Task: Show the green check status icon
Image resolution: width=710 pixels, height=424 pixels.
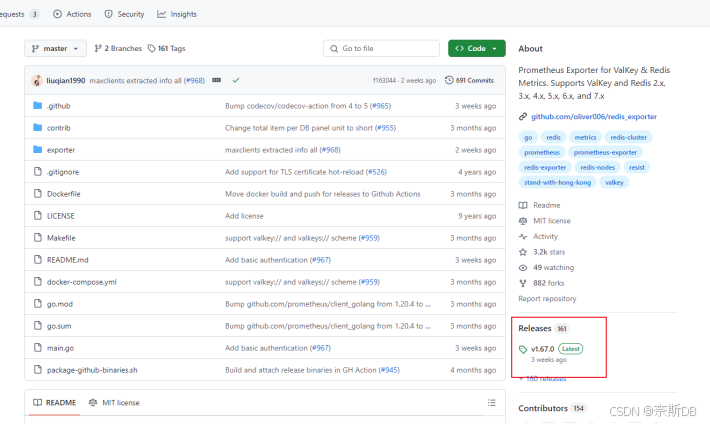Action: click(x=235, y=80)
